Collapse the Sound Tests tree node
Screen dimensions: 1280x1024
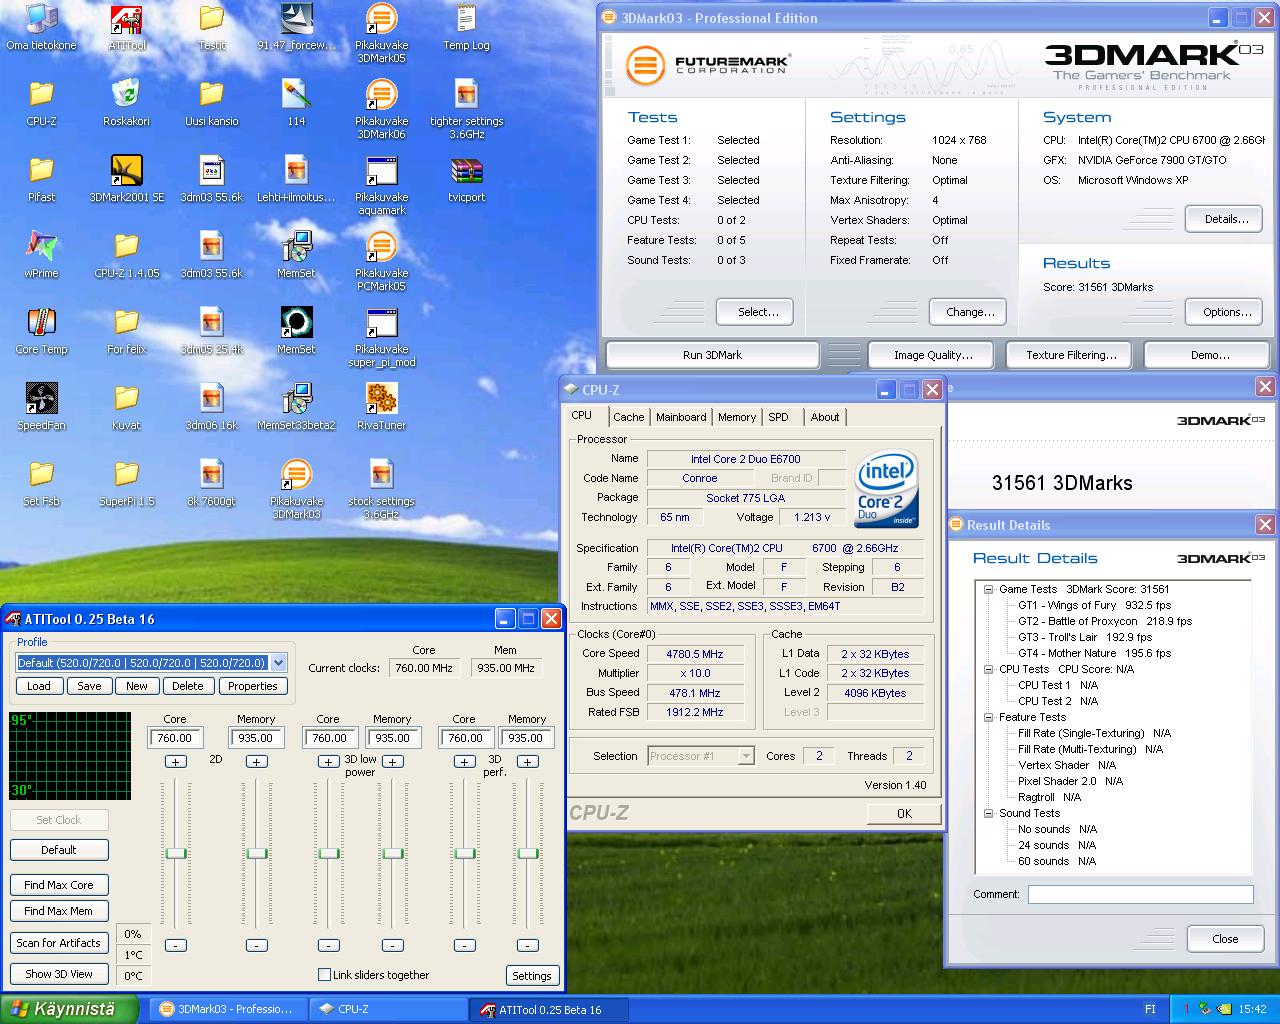[x=988, y=813]
